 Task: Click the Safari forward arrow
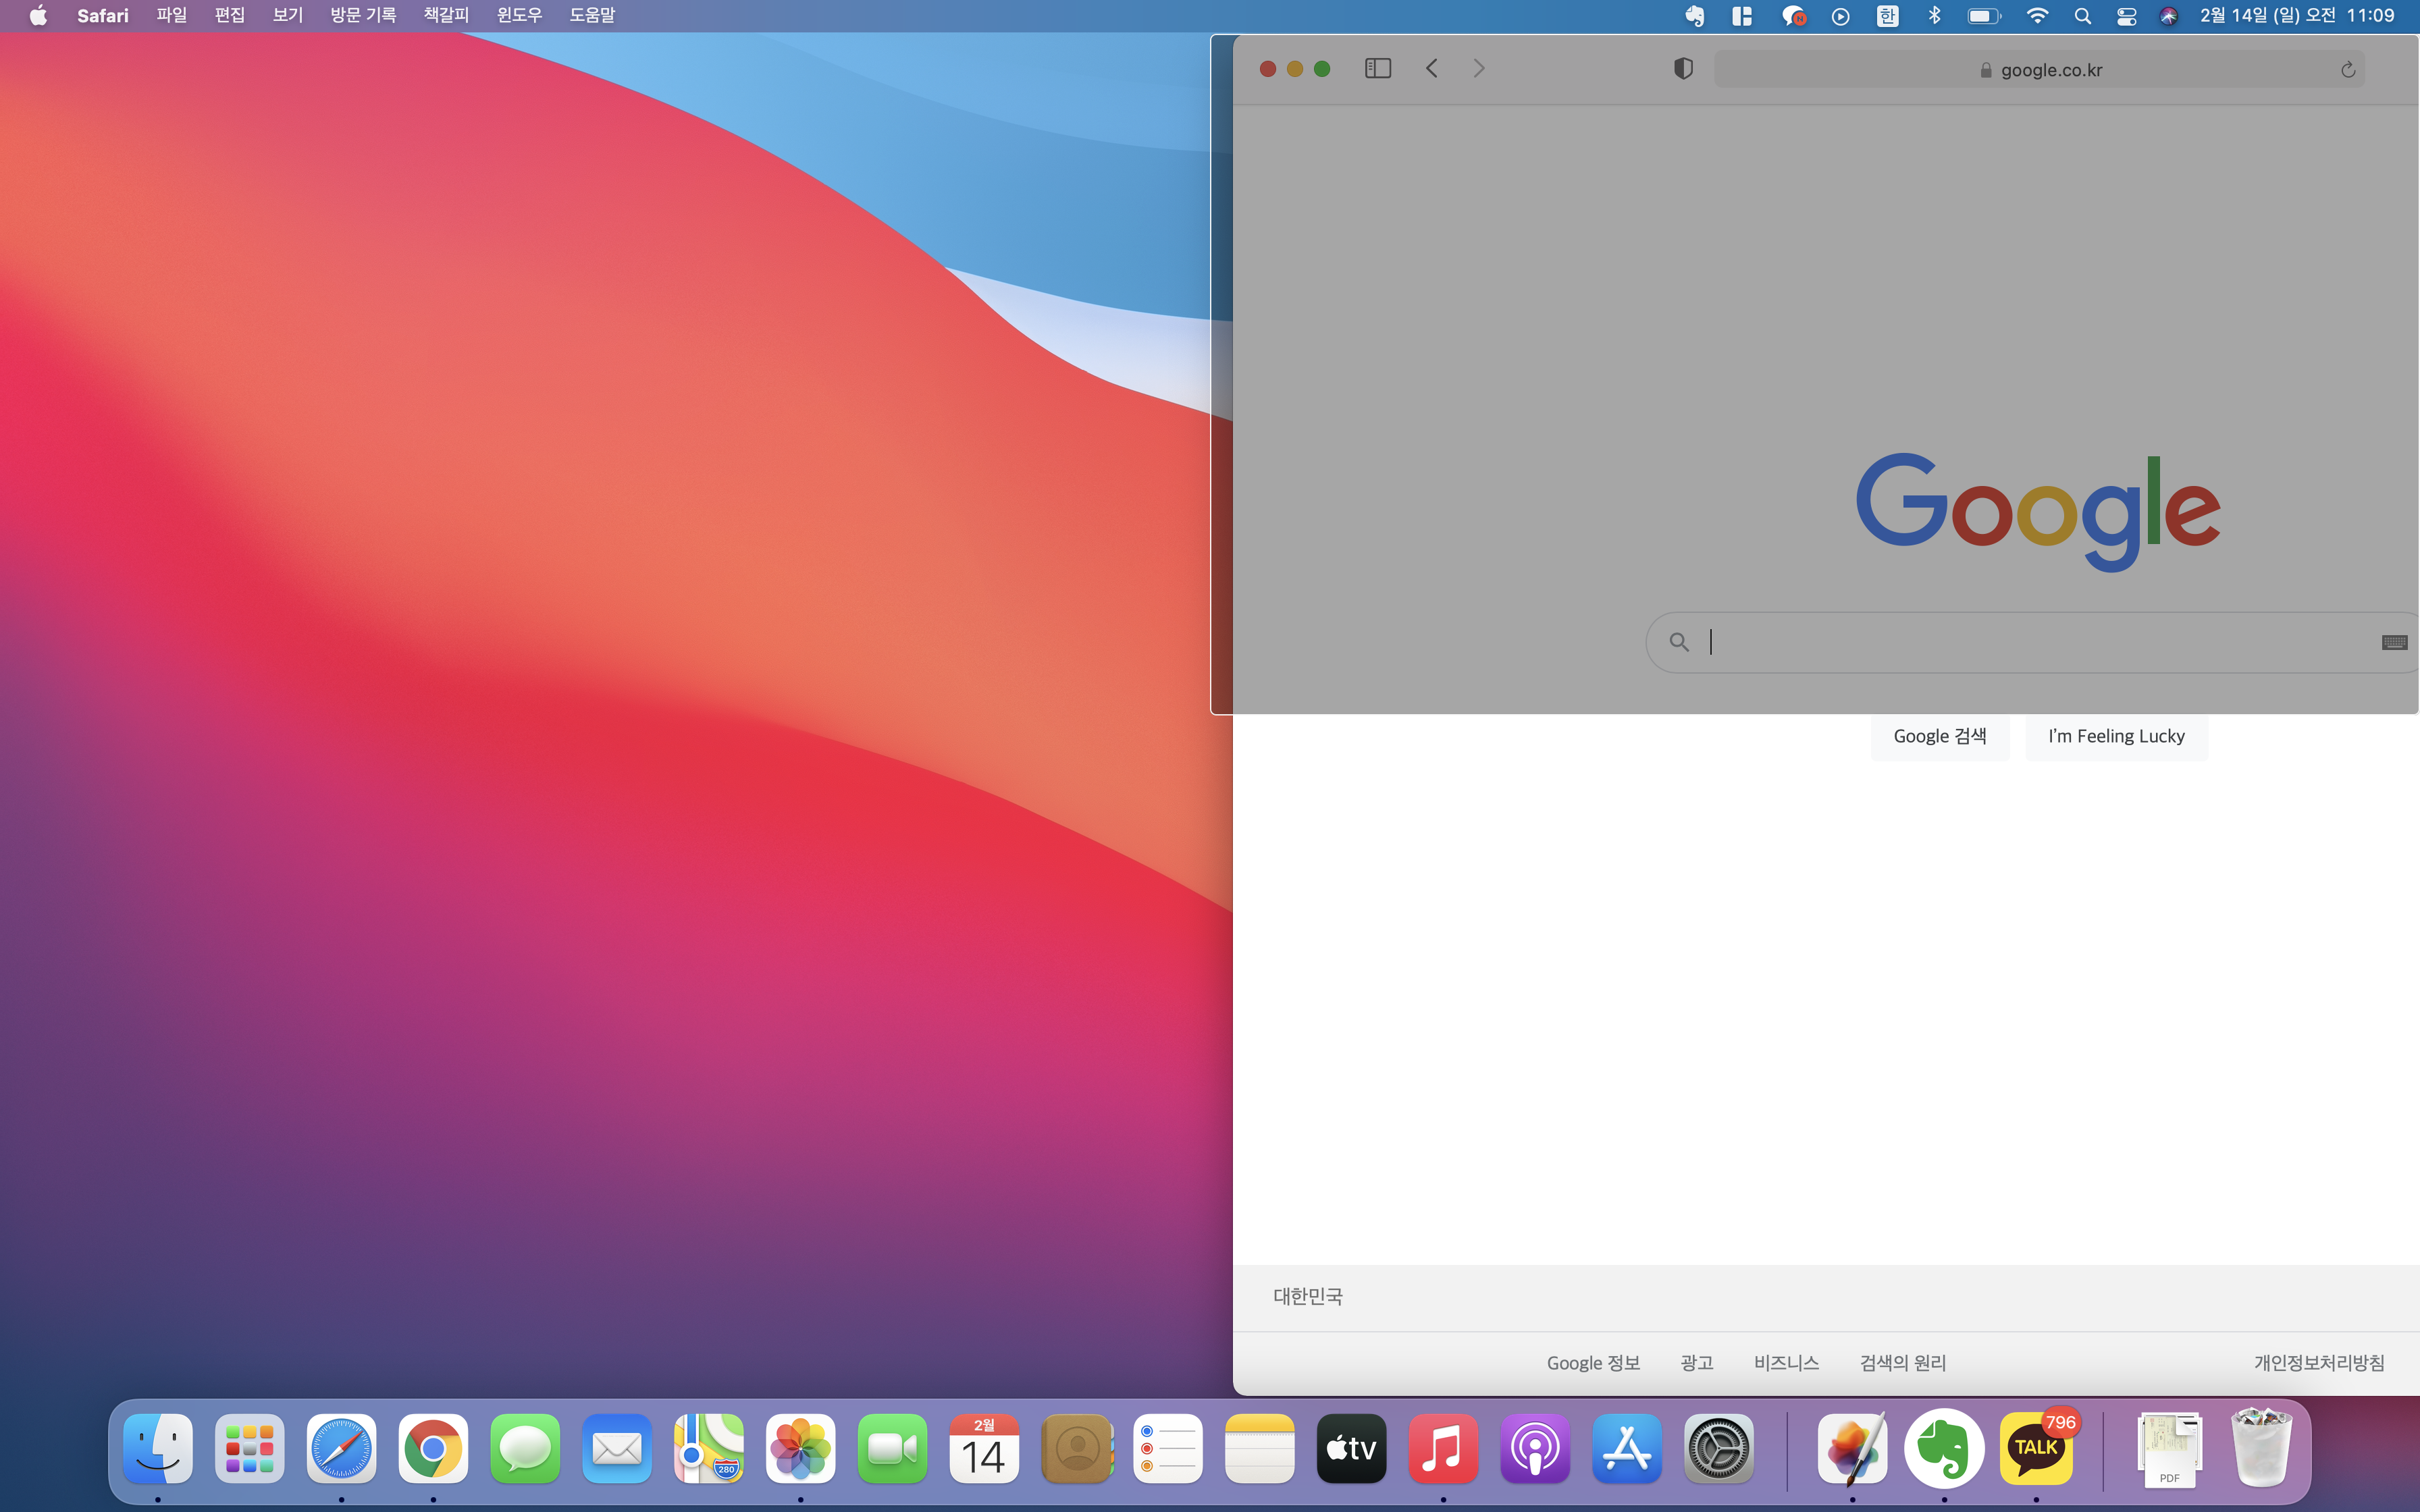(1479, 68)
